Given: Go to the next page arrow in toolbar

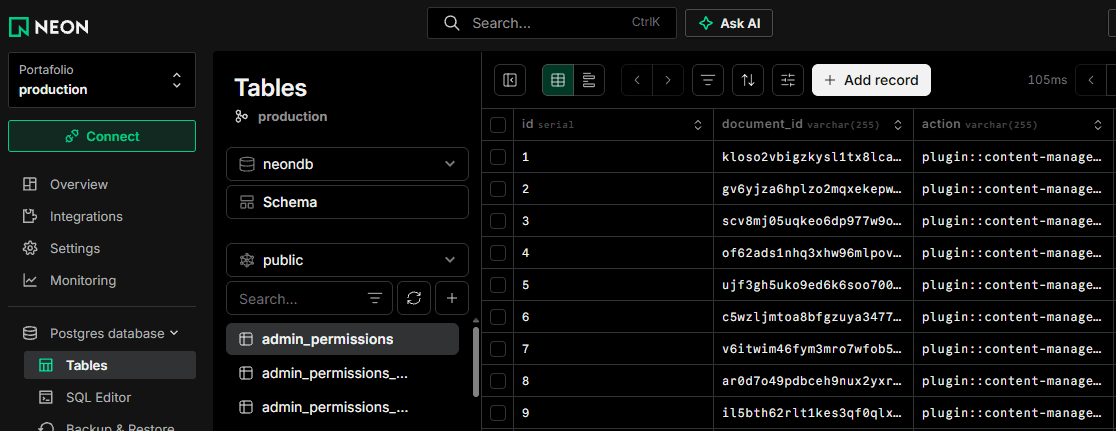Looking at the screenshot, I should (x=668, y=80).
